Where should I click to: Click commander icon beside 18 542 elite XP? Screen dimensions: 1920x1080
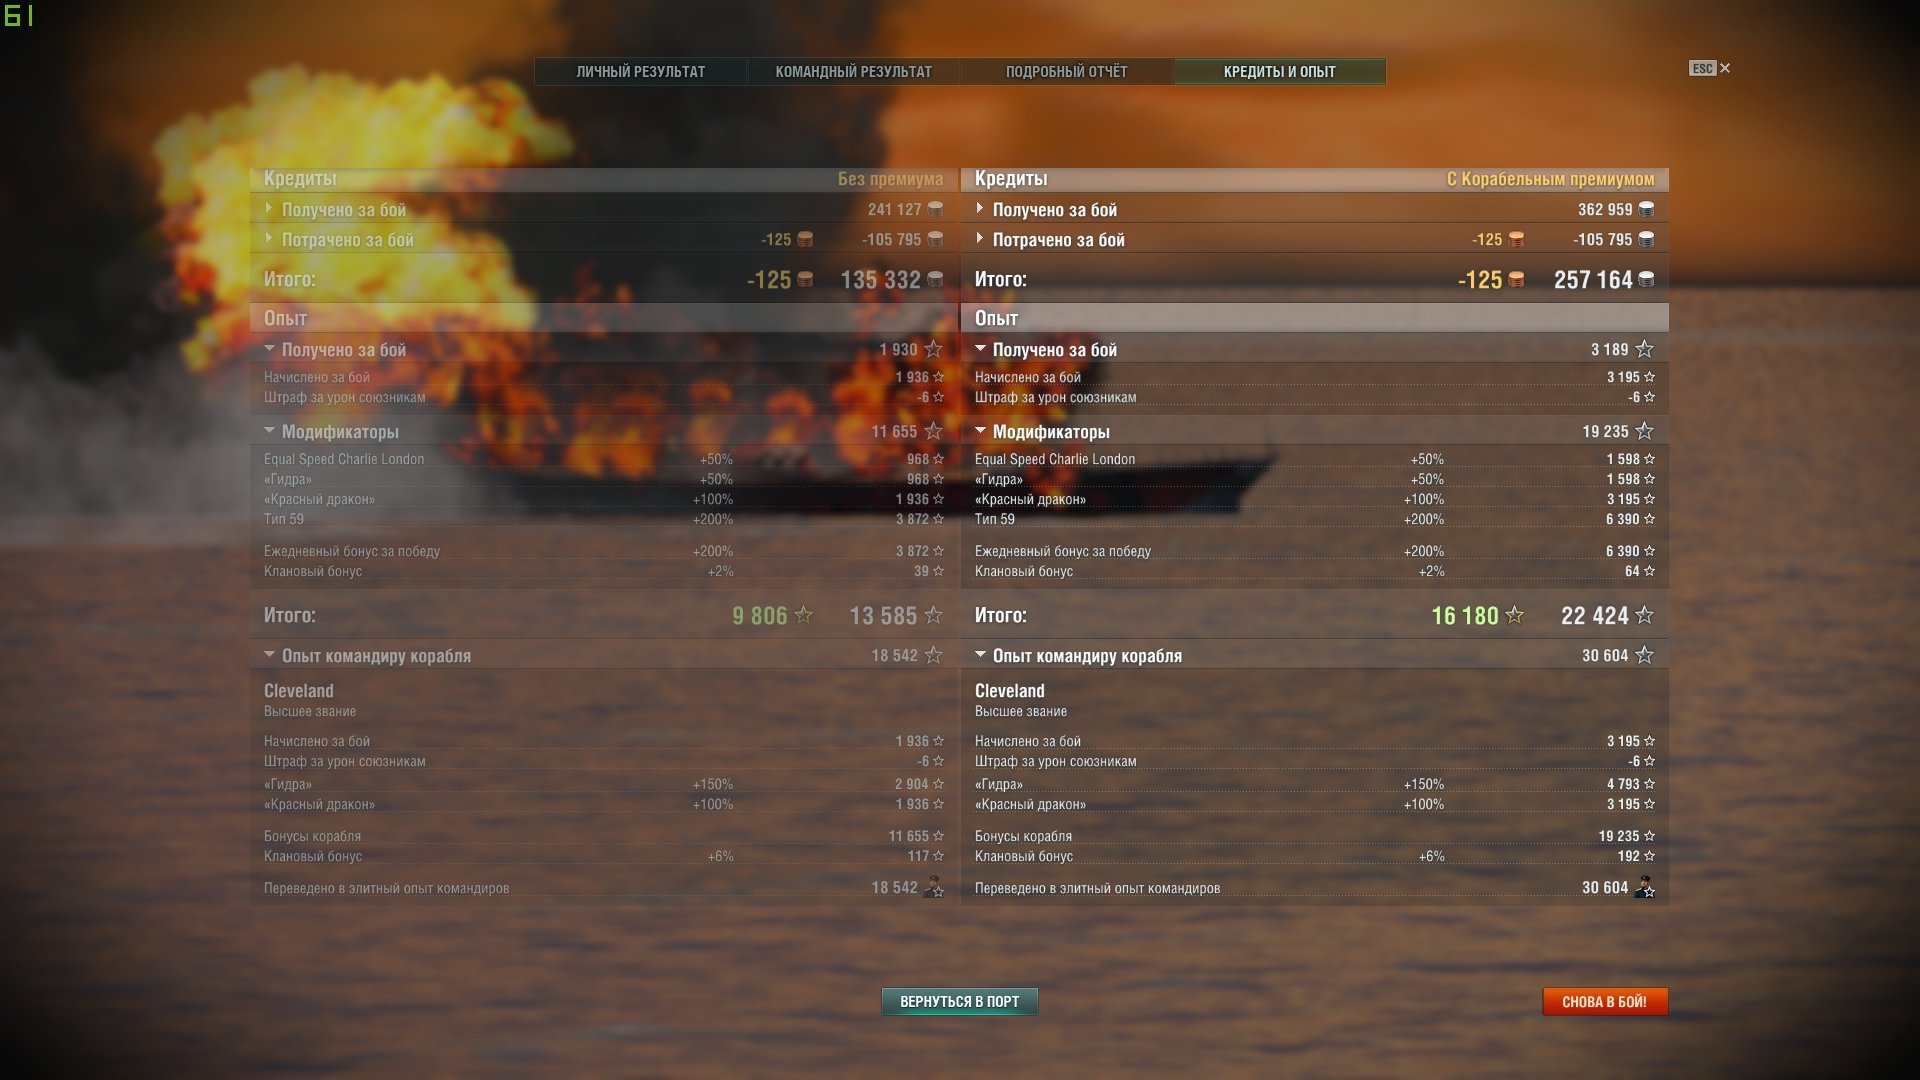[x=934, y=887]
